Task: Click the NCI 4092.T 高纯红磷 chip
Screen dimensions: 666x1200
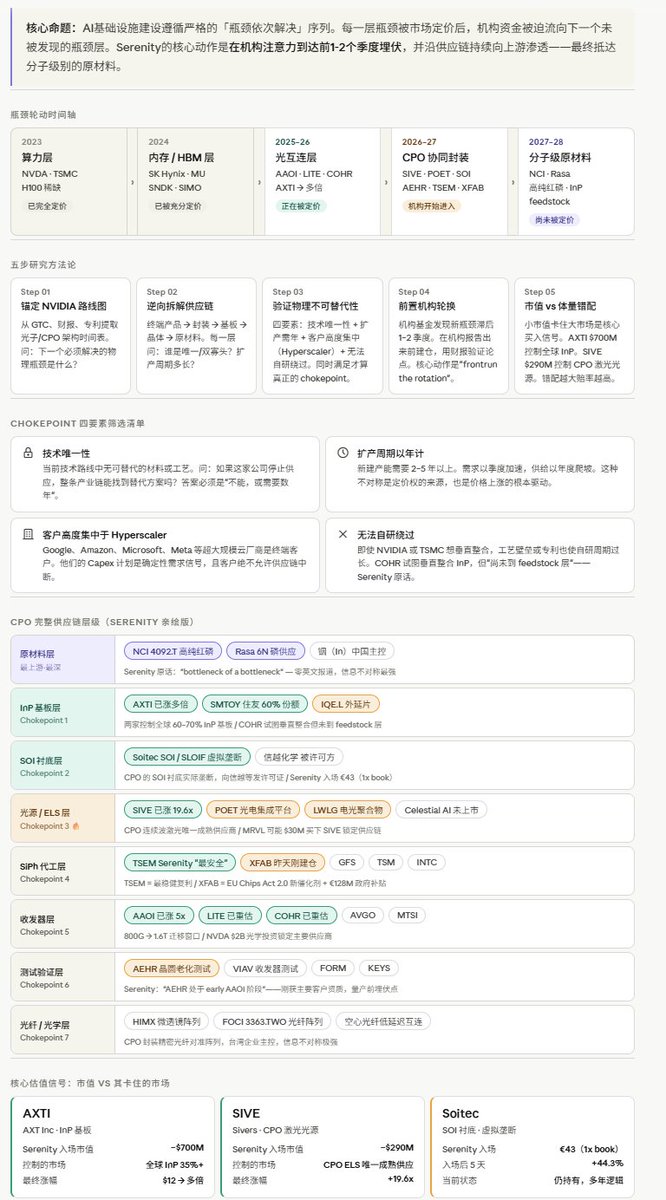Action: (171, 652)
